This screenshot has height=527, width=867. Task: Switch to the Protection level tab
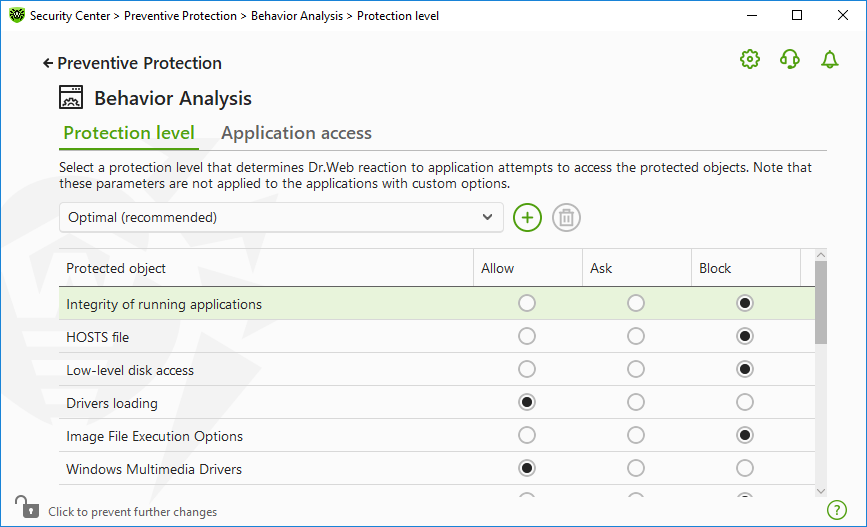click(129, 133)
